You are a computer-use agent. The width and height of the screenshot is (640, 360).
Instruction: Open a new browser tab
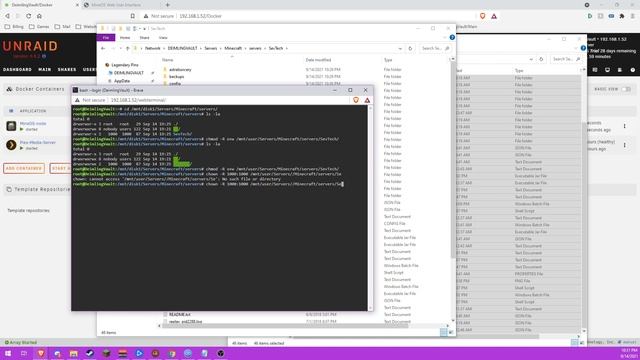tap(167, 5)
